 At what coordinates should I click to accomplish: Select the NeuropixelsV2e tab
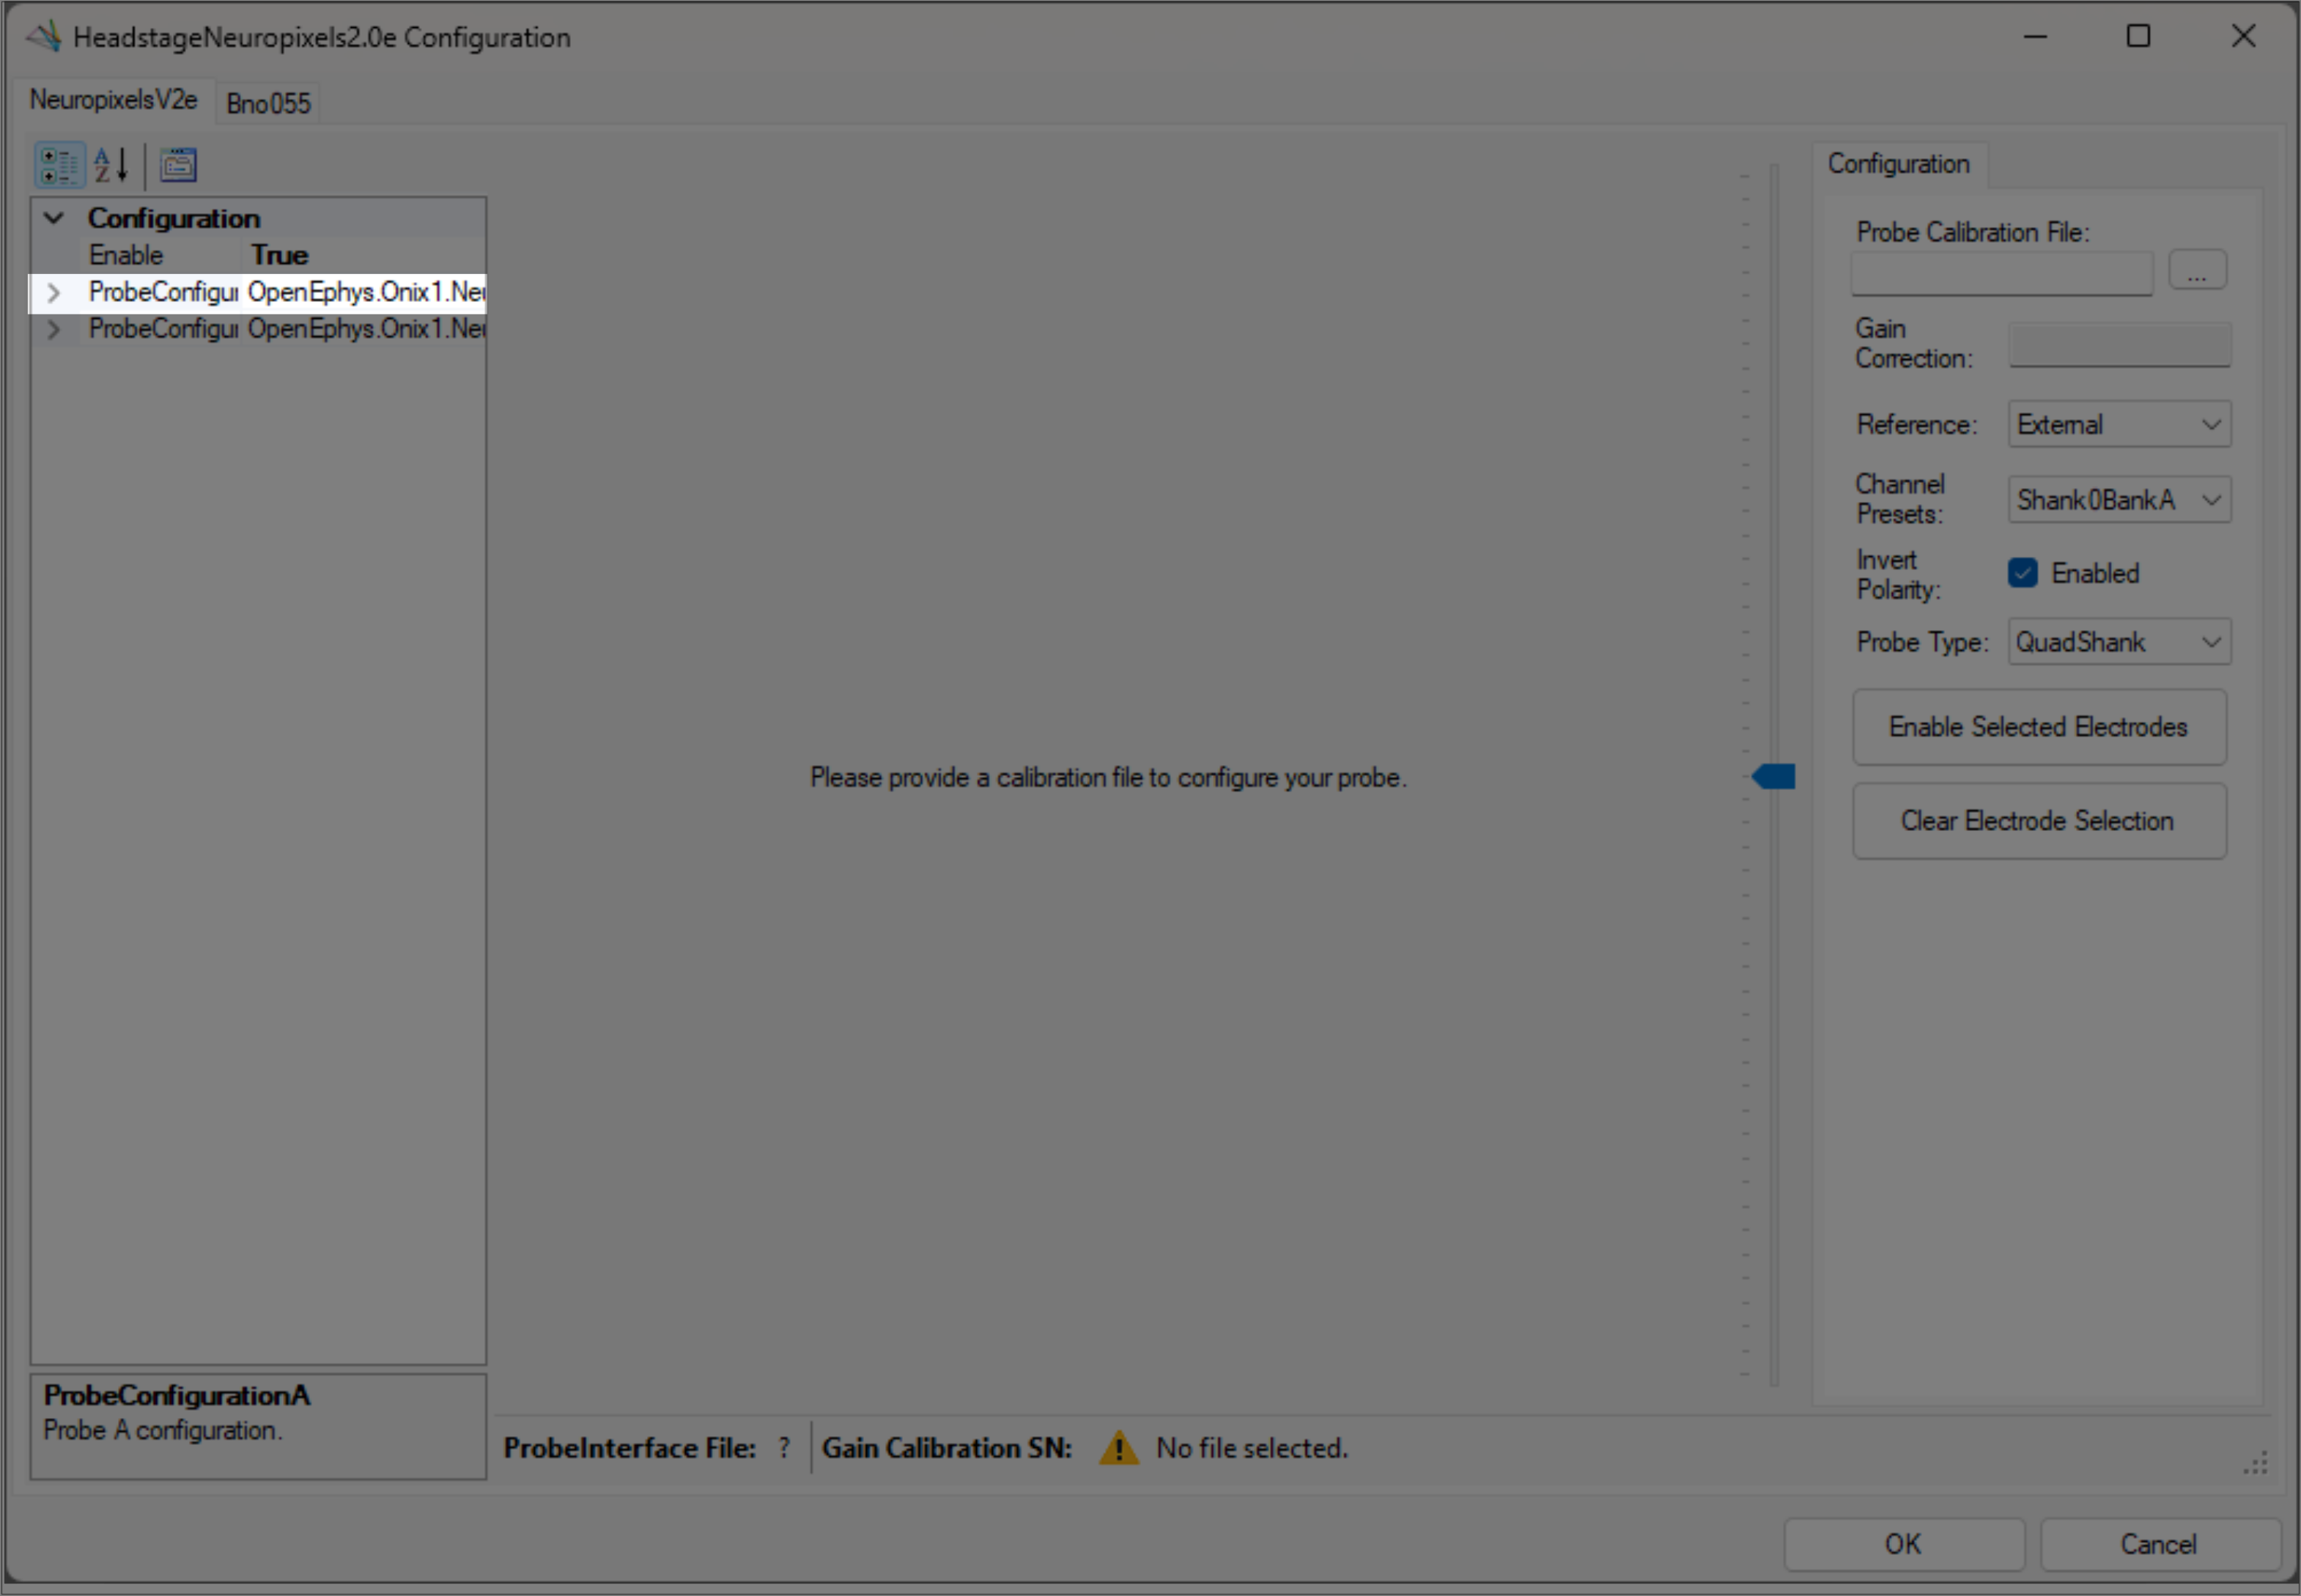[x=113, y=100]
